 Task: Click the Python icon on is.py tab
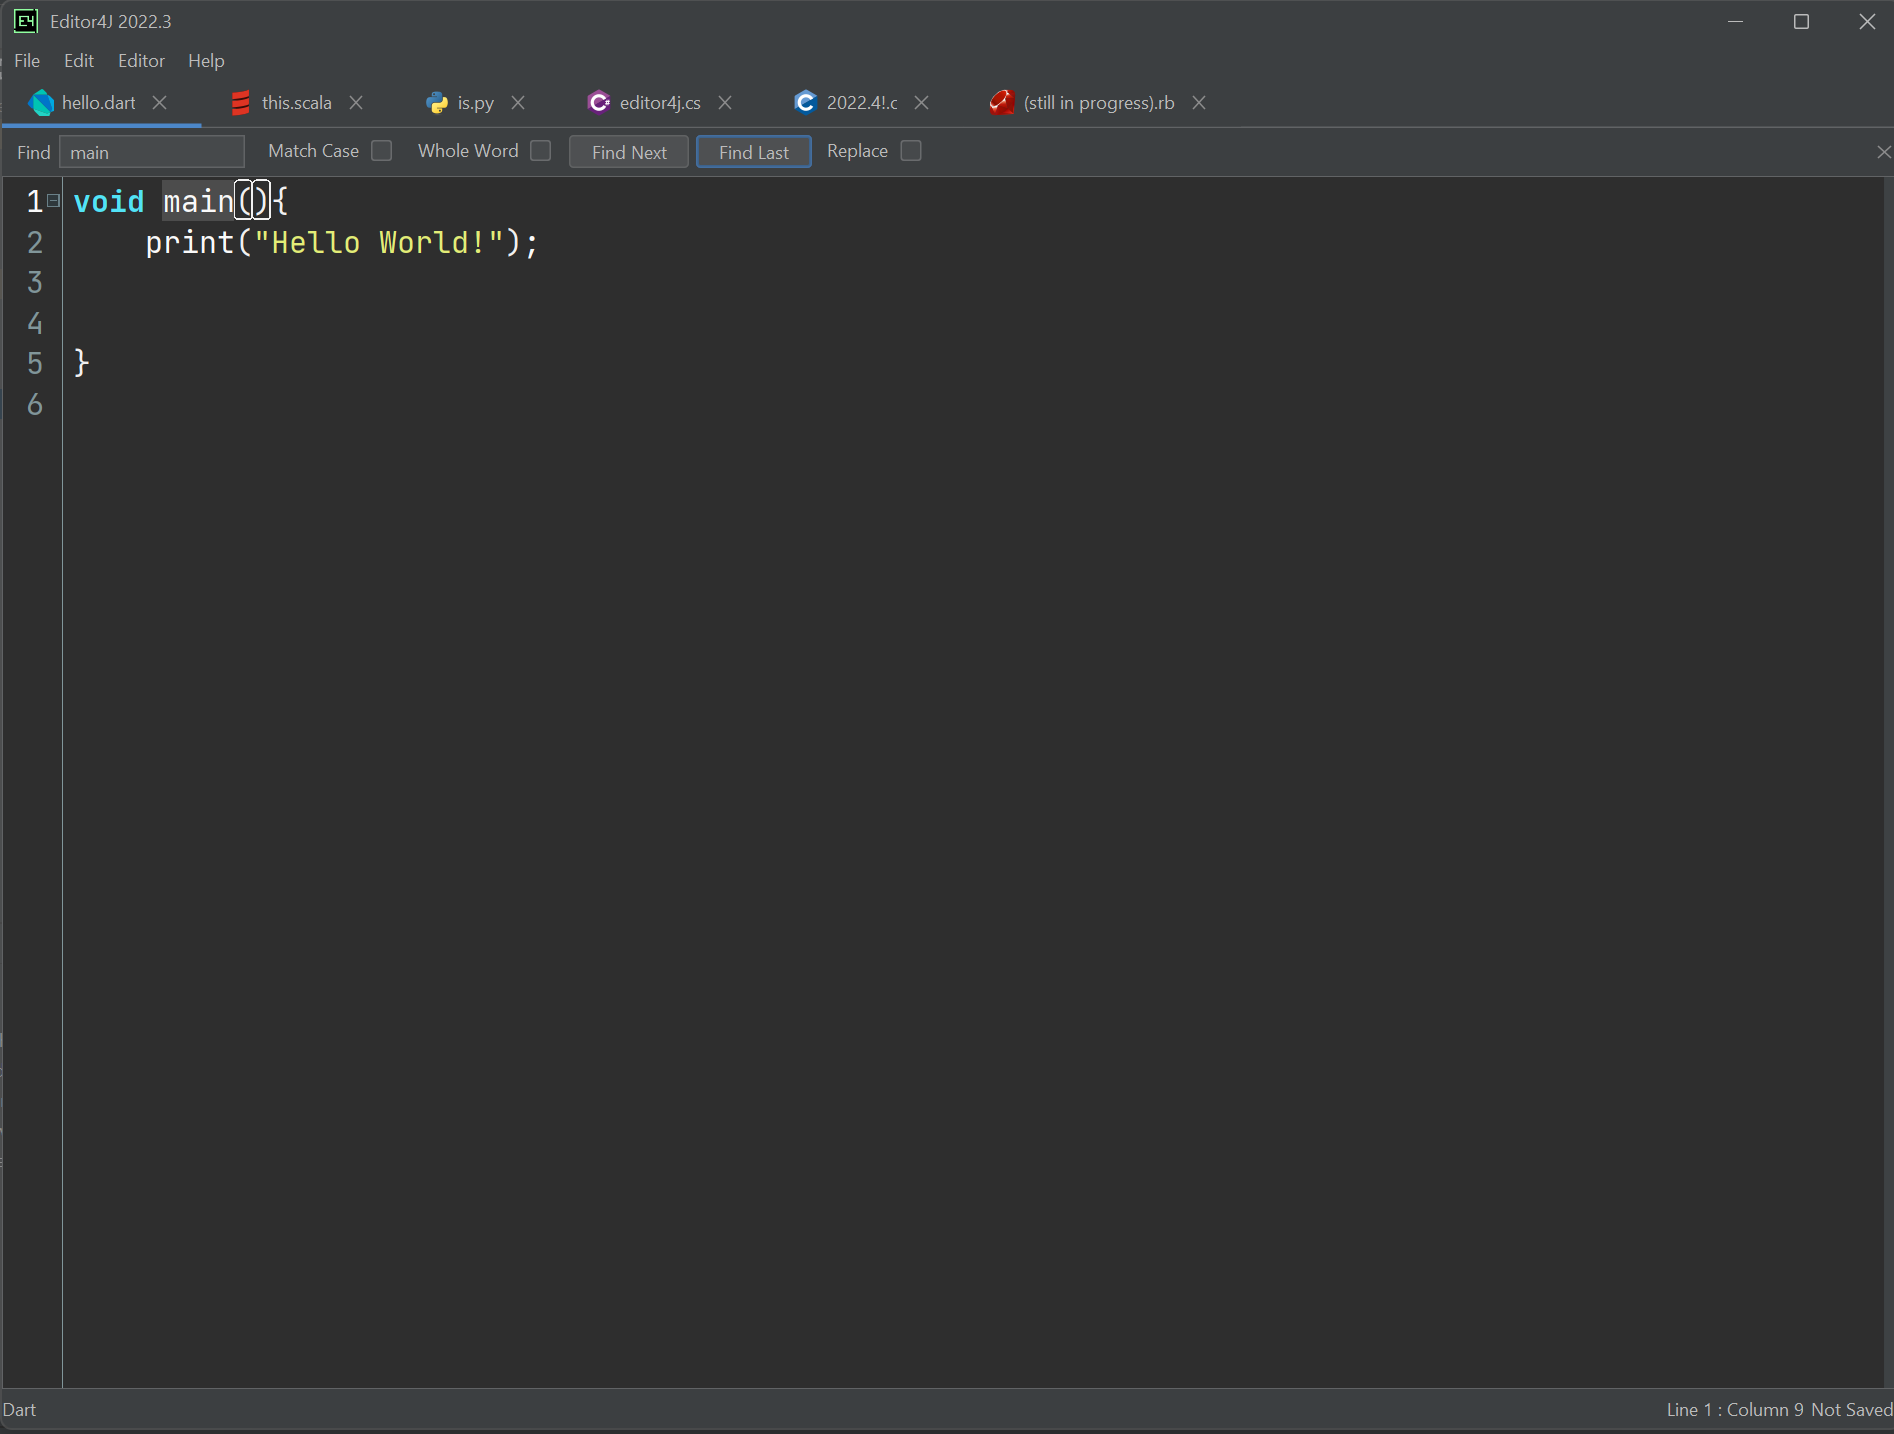pos(437,103)
